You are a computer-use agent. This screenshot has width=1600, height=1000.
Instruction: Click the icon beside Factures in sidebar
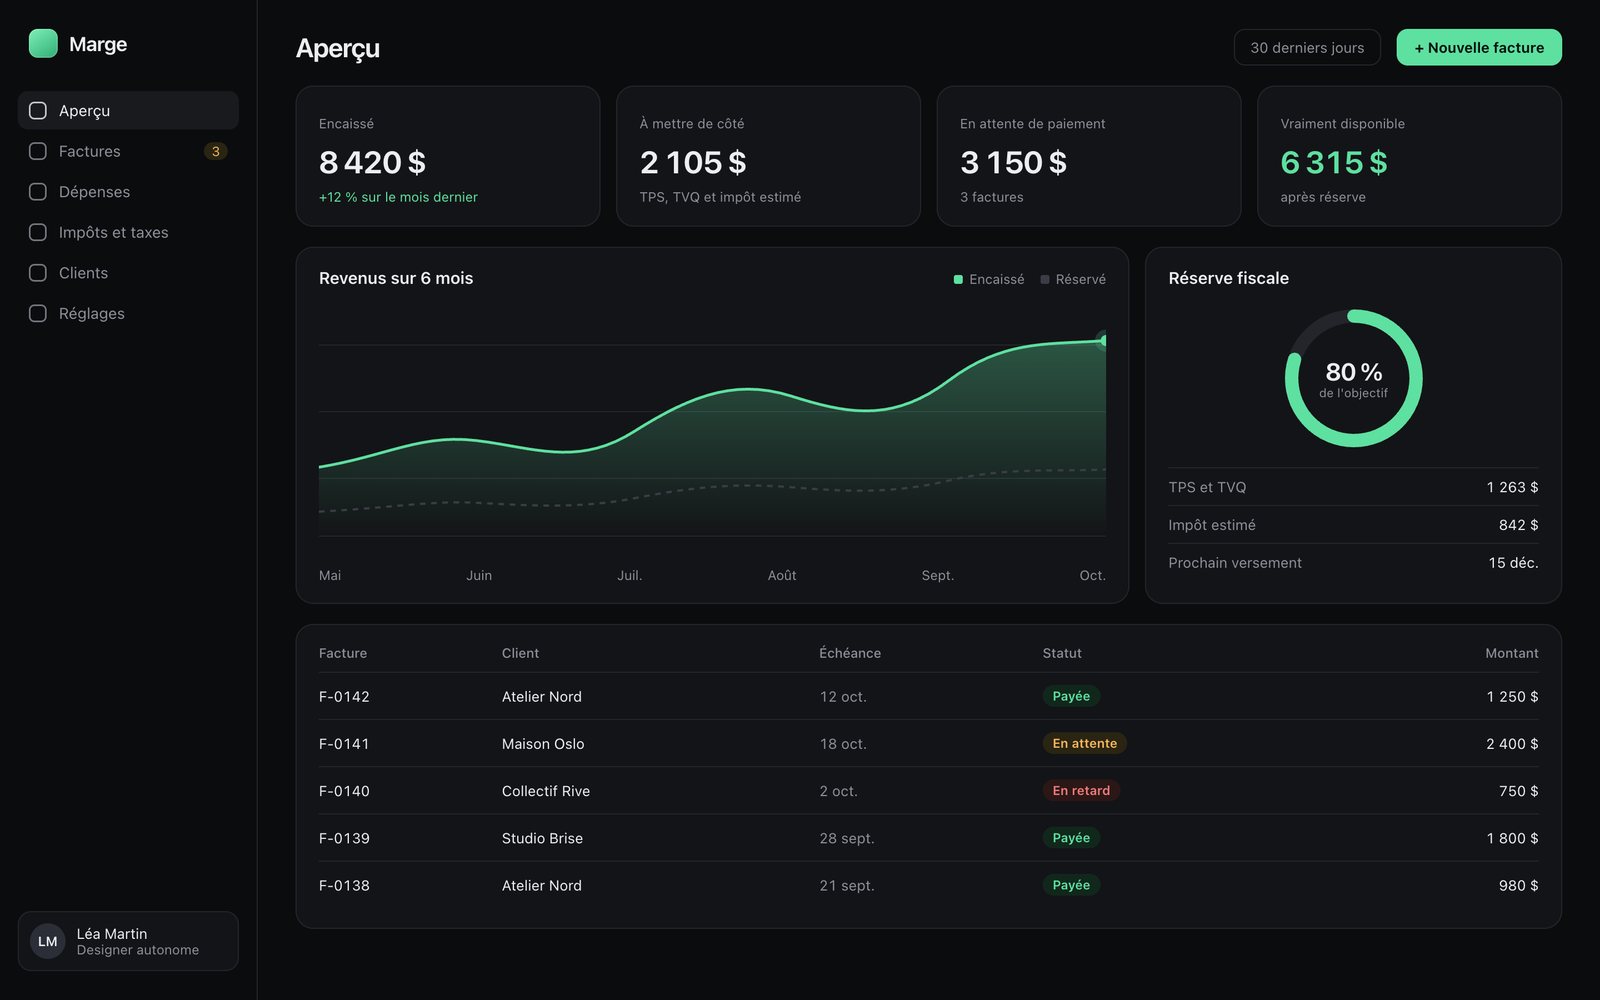coord(38,151)
